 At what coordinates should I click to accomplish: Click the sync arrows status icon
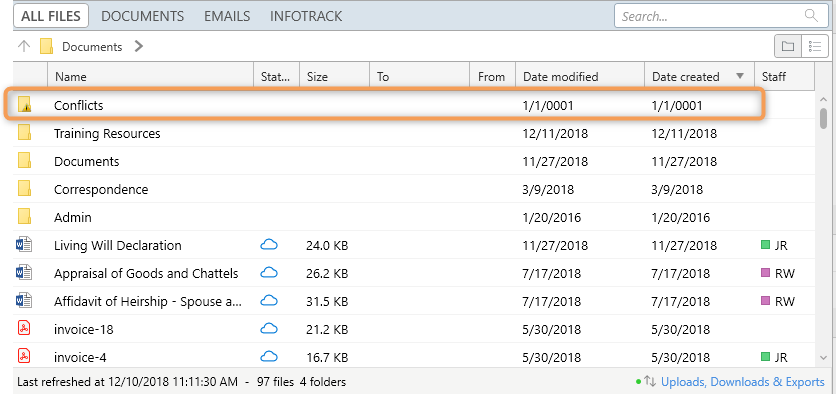(649, 381)
